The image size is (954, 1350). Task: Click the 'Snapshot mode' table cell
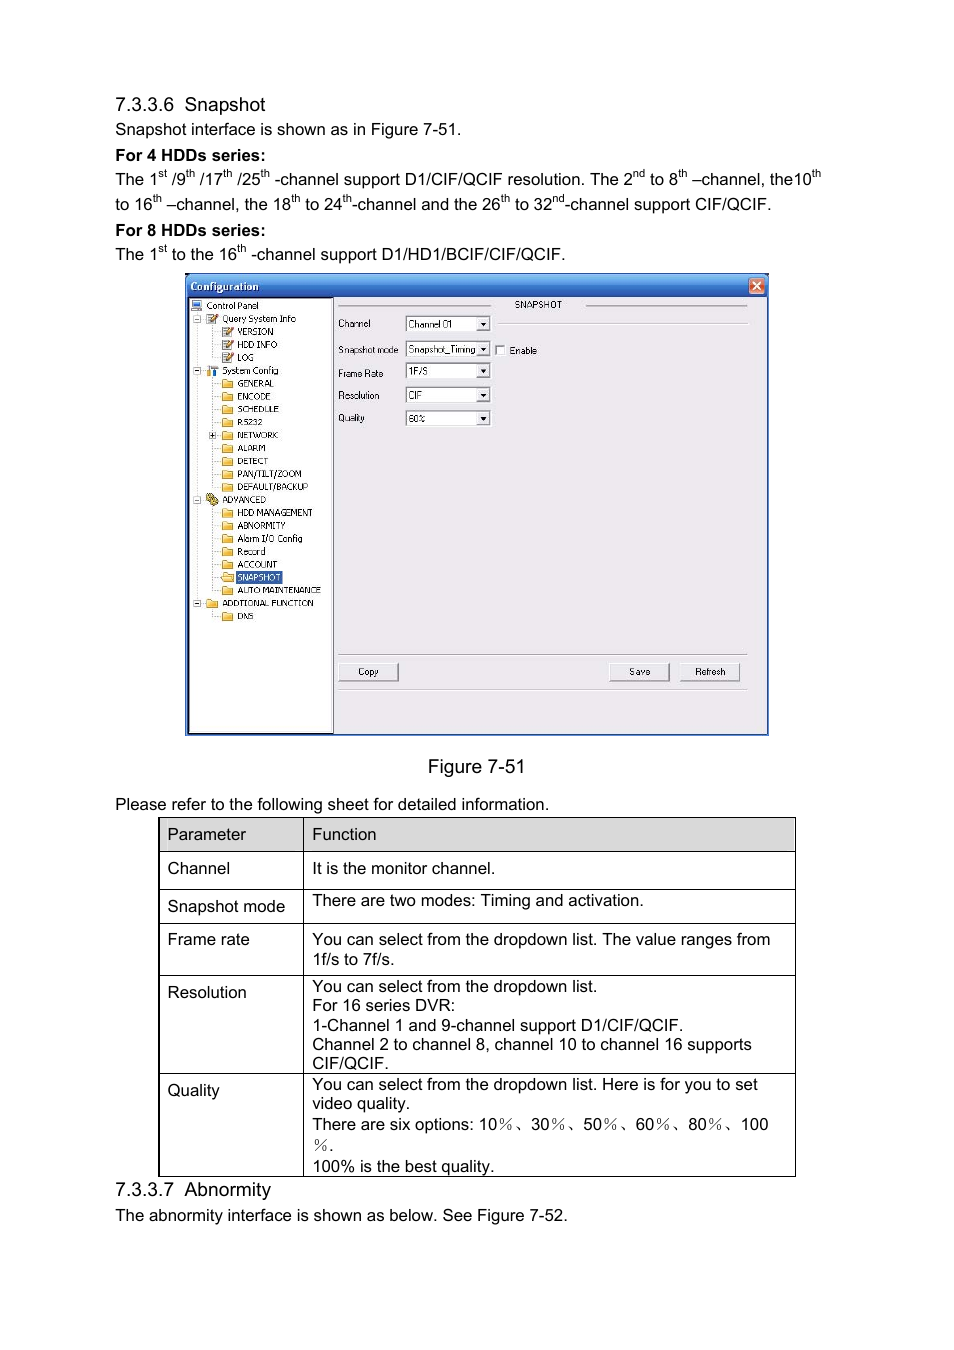pos(231,906)
